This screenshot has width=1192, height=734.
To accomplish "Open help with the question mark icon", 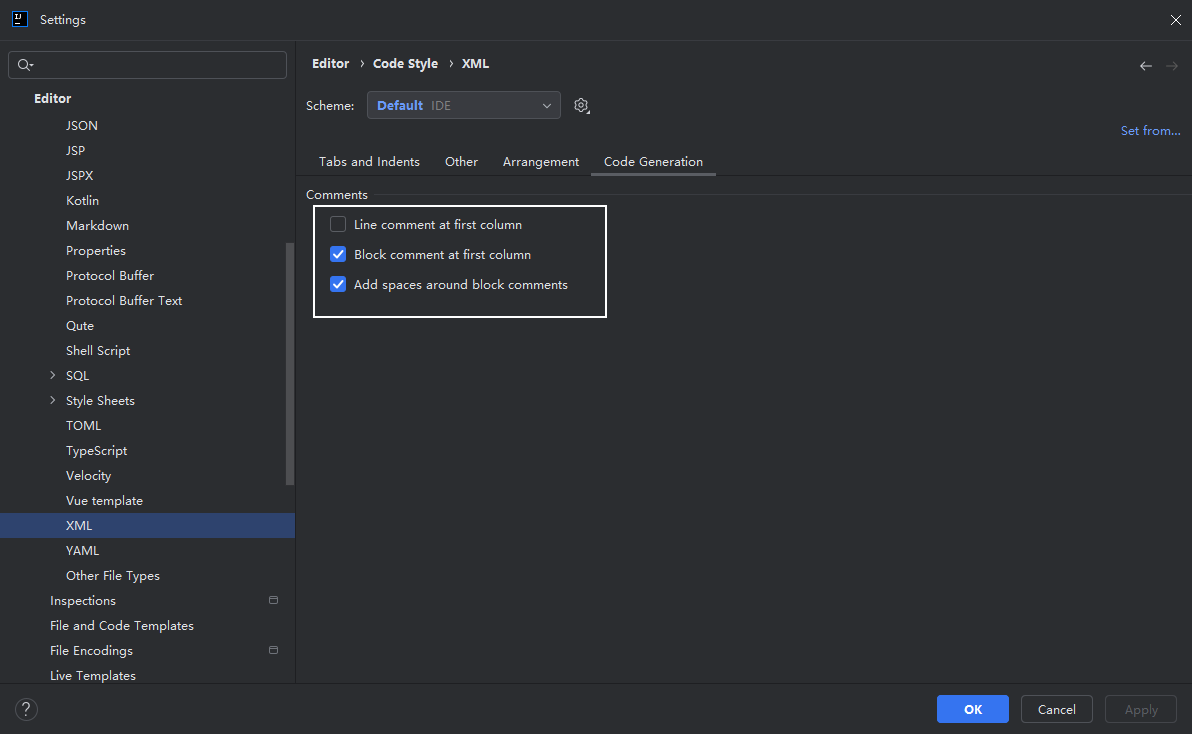I will coord(26,709).
